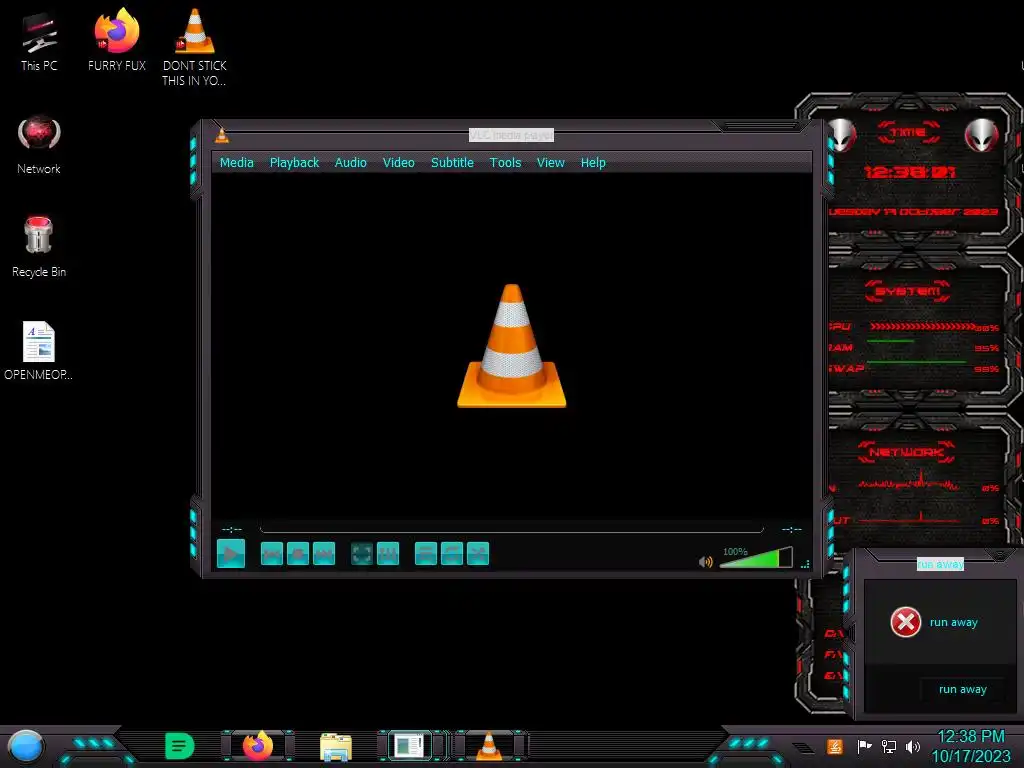Open the green chat app on taskbar

coord(180,746)
